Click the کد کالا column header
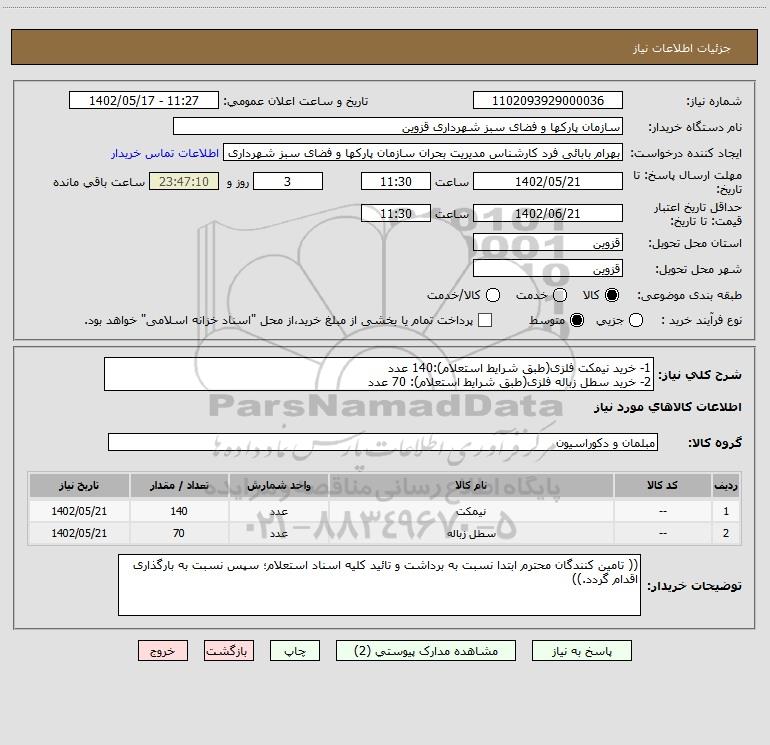Screen dimensions: 770x745 point(662,486)
